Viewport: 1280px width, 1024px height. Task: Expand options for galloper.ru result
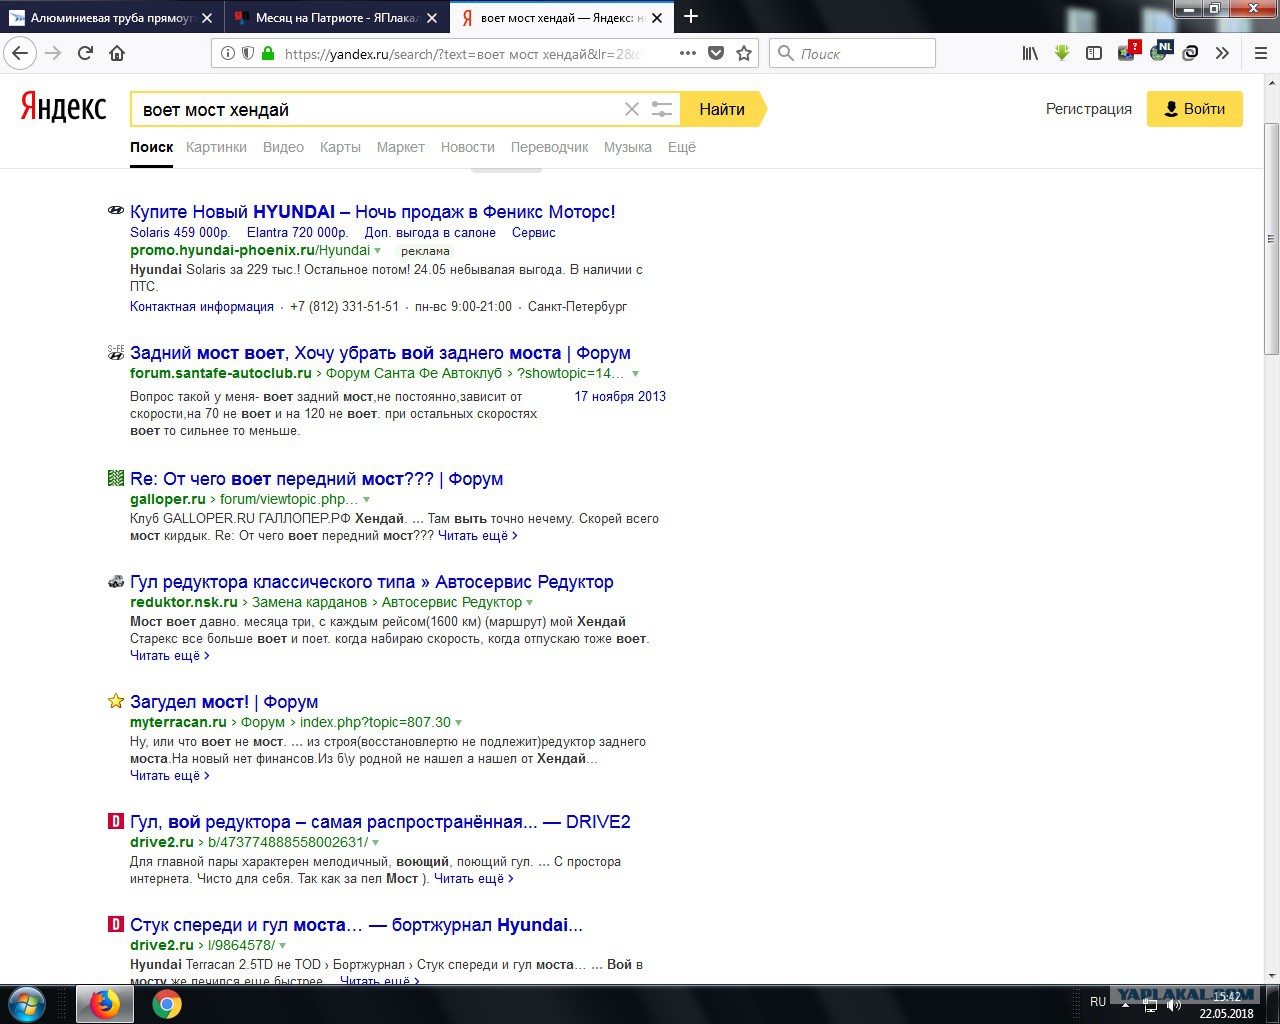coord(367,500)
